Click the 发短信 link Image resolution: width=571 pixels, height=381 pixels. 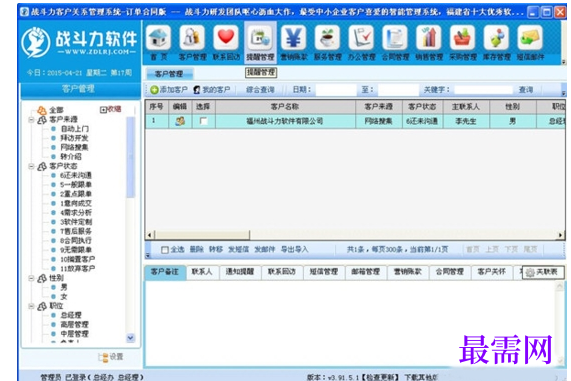[x=239, y=250]
